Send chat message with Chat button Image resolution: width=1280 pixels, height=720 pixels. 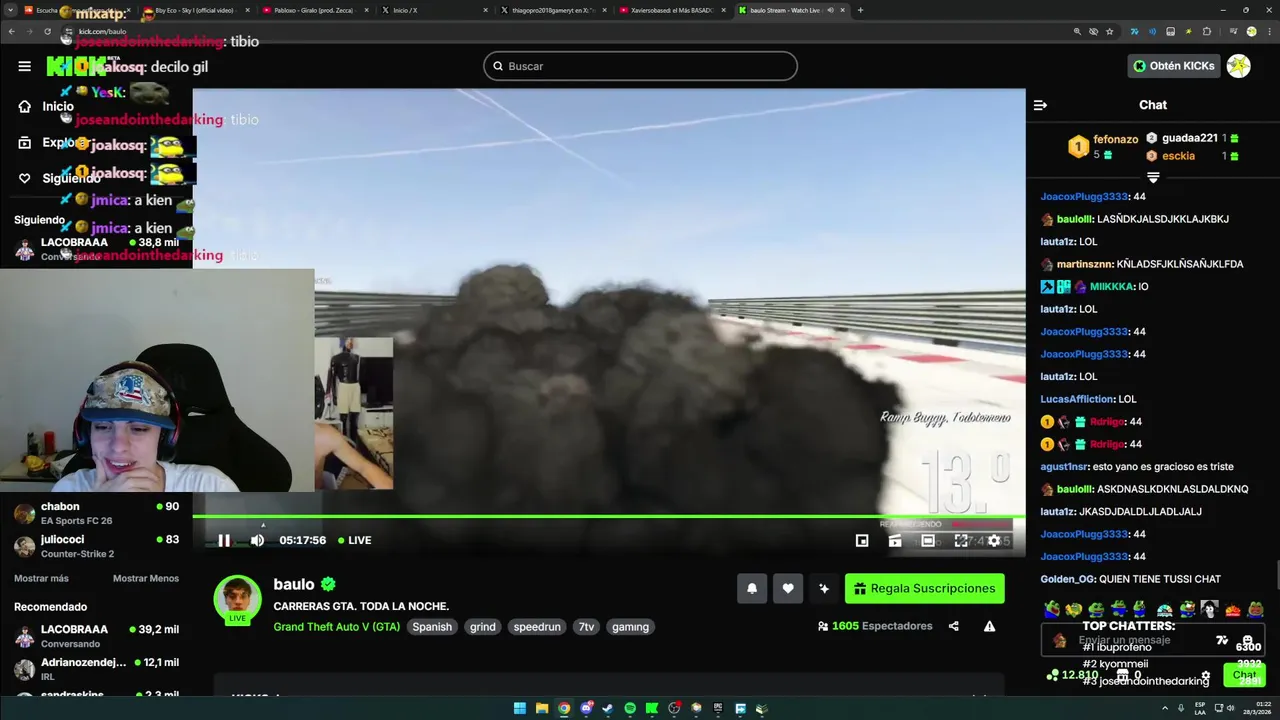click(1244, 675)
